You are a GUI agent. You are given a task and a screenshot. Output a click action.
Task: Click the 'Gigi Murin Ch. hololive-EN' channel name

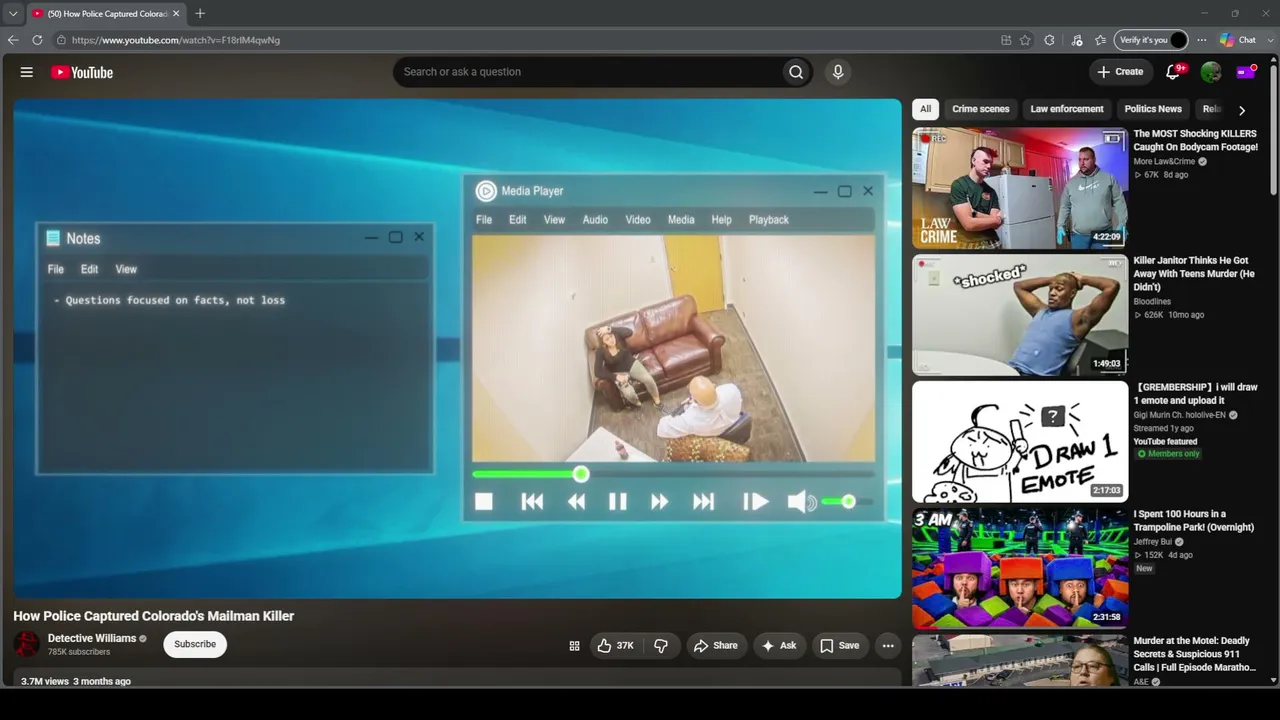(1179, 415)
